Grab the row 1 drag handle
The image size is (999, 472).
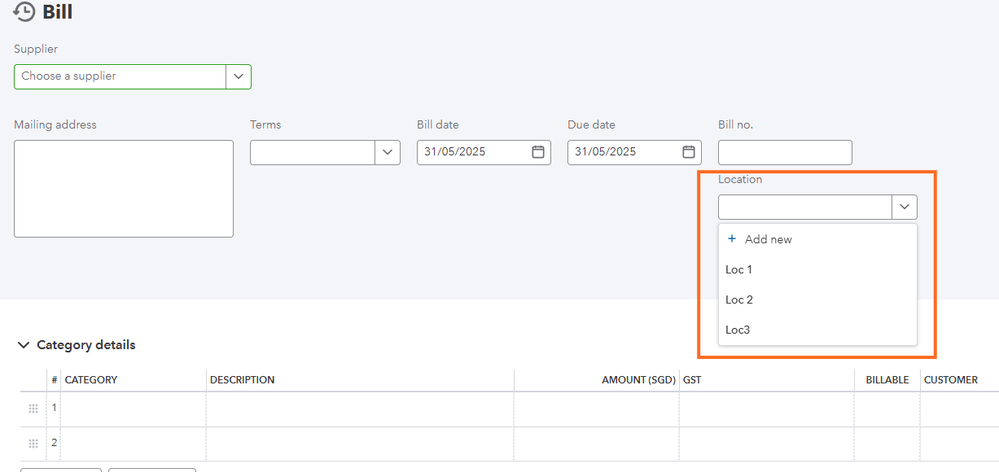tap(33, 409)
